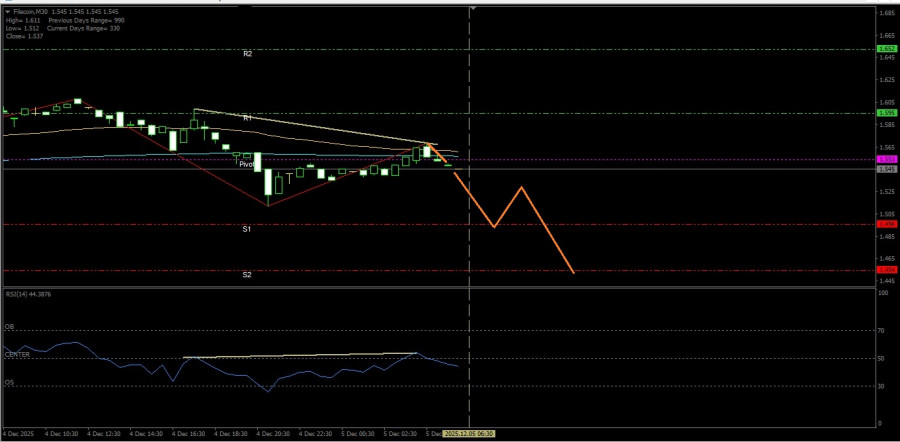Click the 4 Dec 20:30 time axis label
900x442 pixels.
point(272,434)
